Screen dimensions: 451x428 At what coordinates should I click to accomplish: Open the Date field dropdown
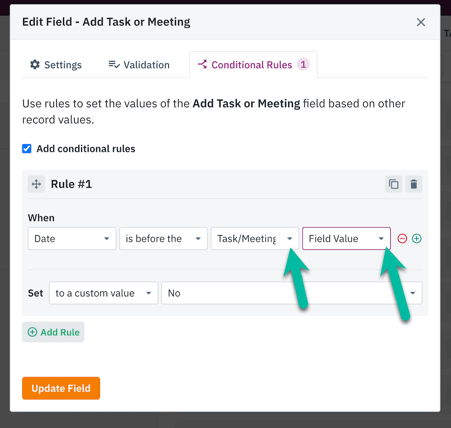coord(72,239)
